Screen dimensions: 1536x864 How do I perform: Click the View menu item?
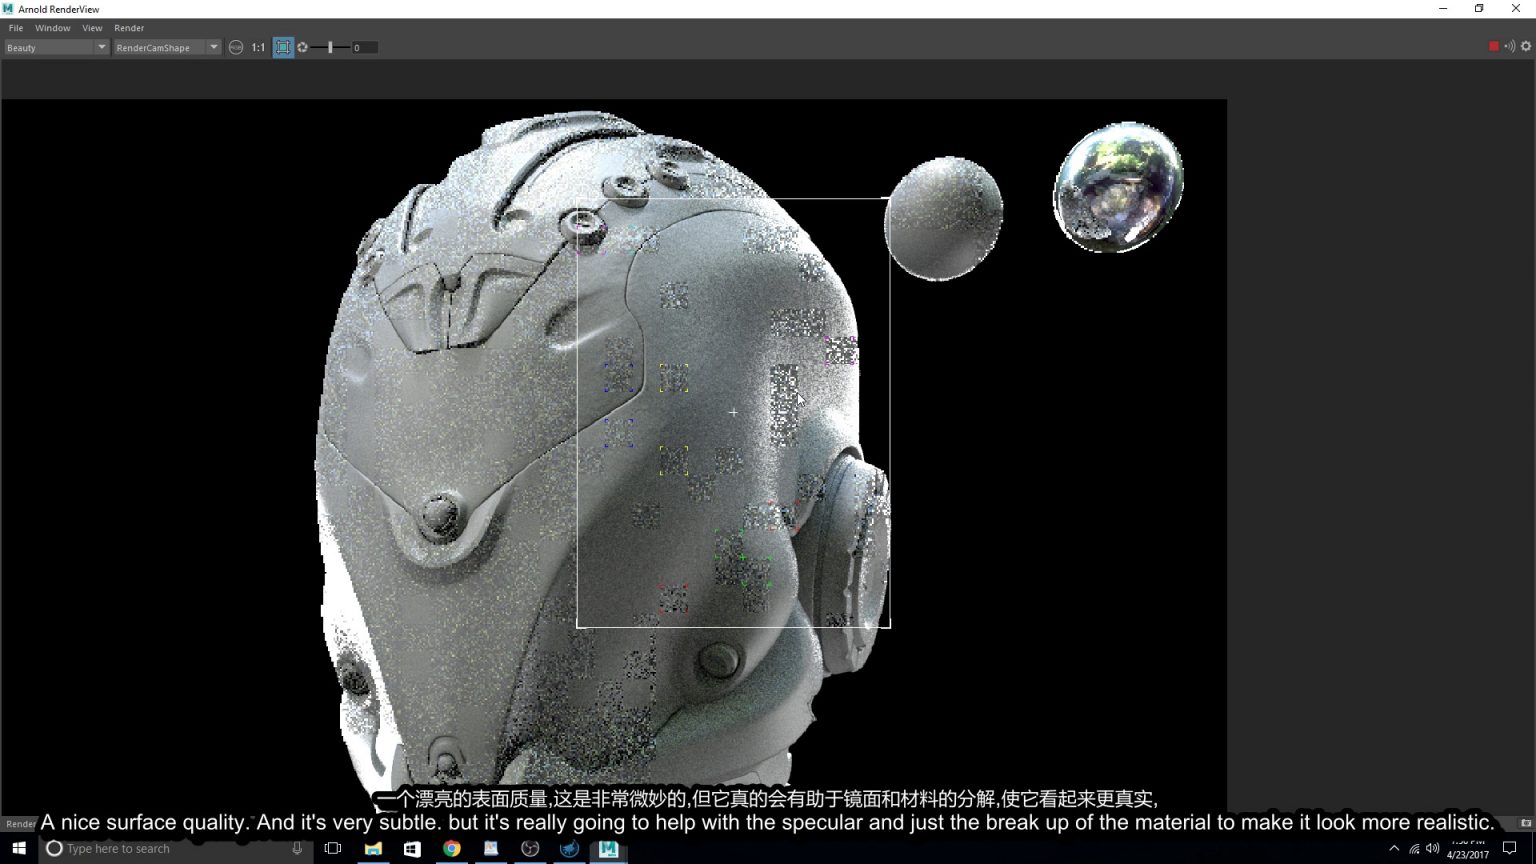pos(92,28)
